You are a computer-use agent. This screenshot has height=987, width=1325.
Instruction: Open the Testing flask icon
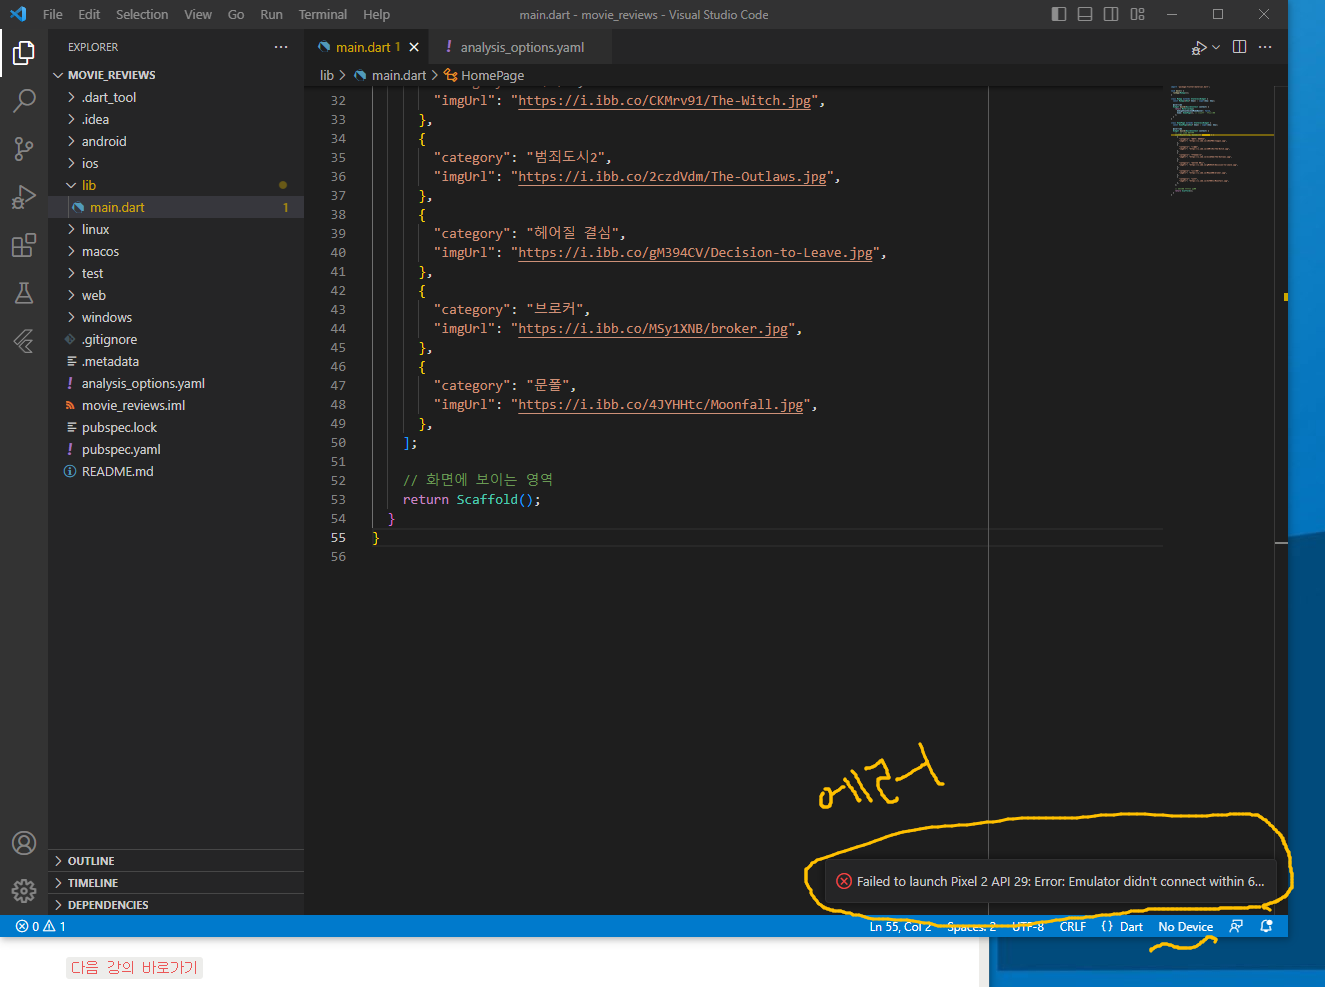click(24, 293)
